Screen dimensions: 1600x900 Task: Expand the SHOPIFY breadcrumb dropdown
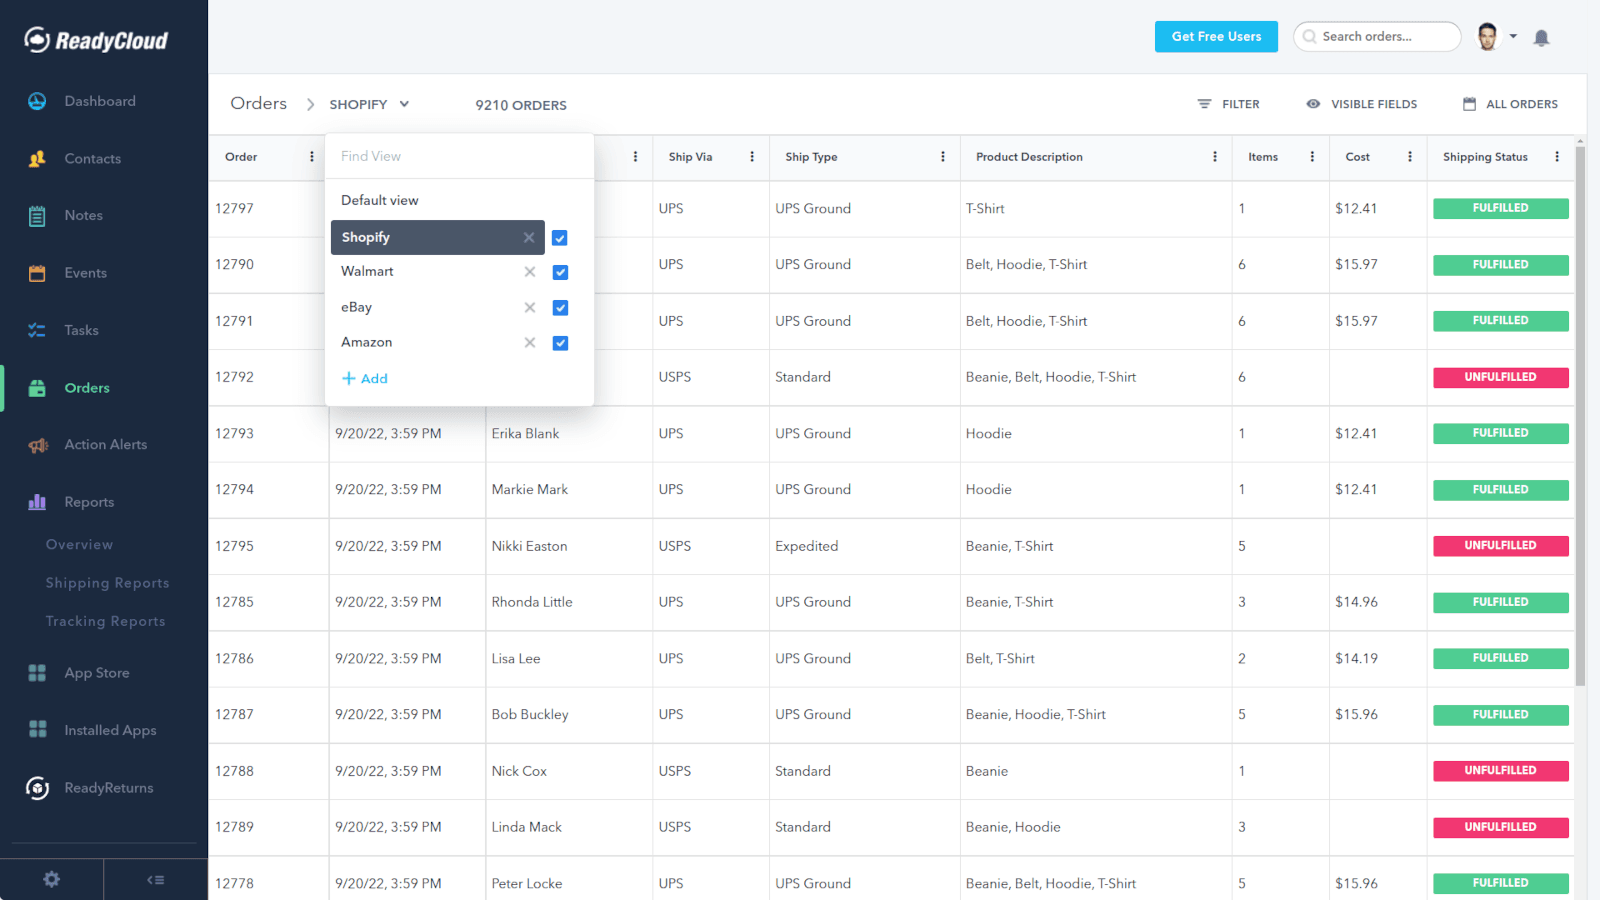[404, 103]
